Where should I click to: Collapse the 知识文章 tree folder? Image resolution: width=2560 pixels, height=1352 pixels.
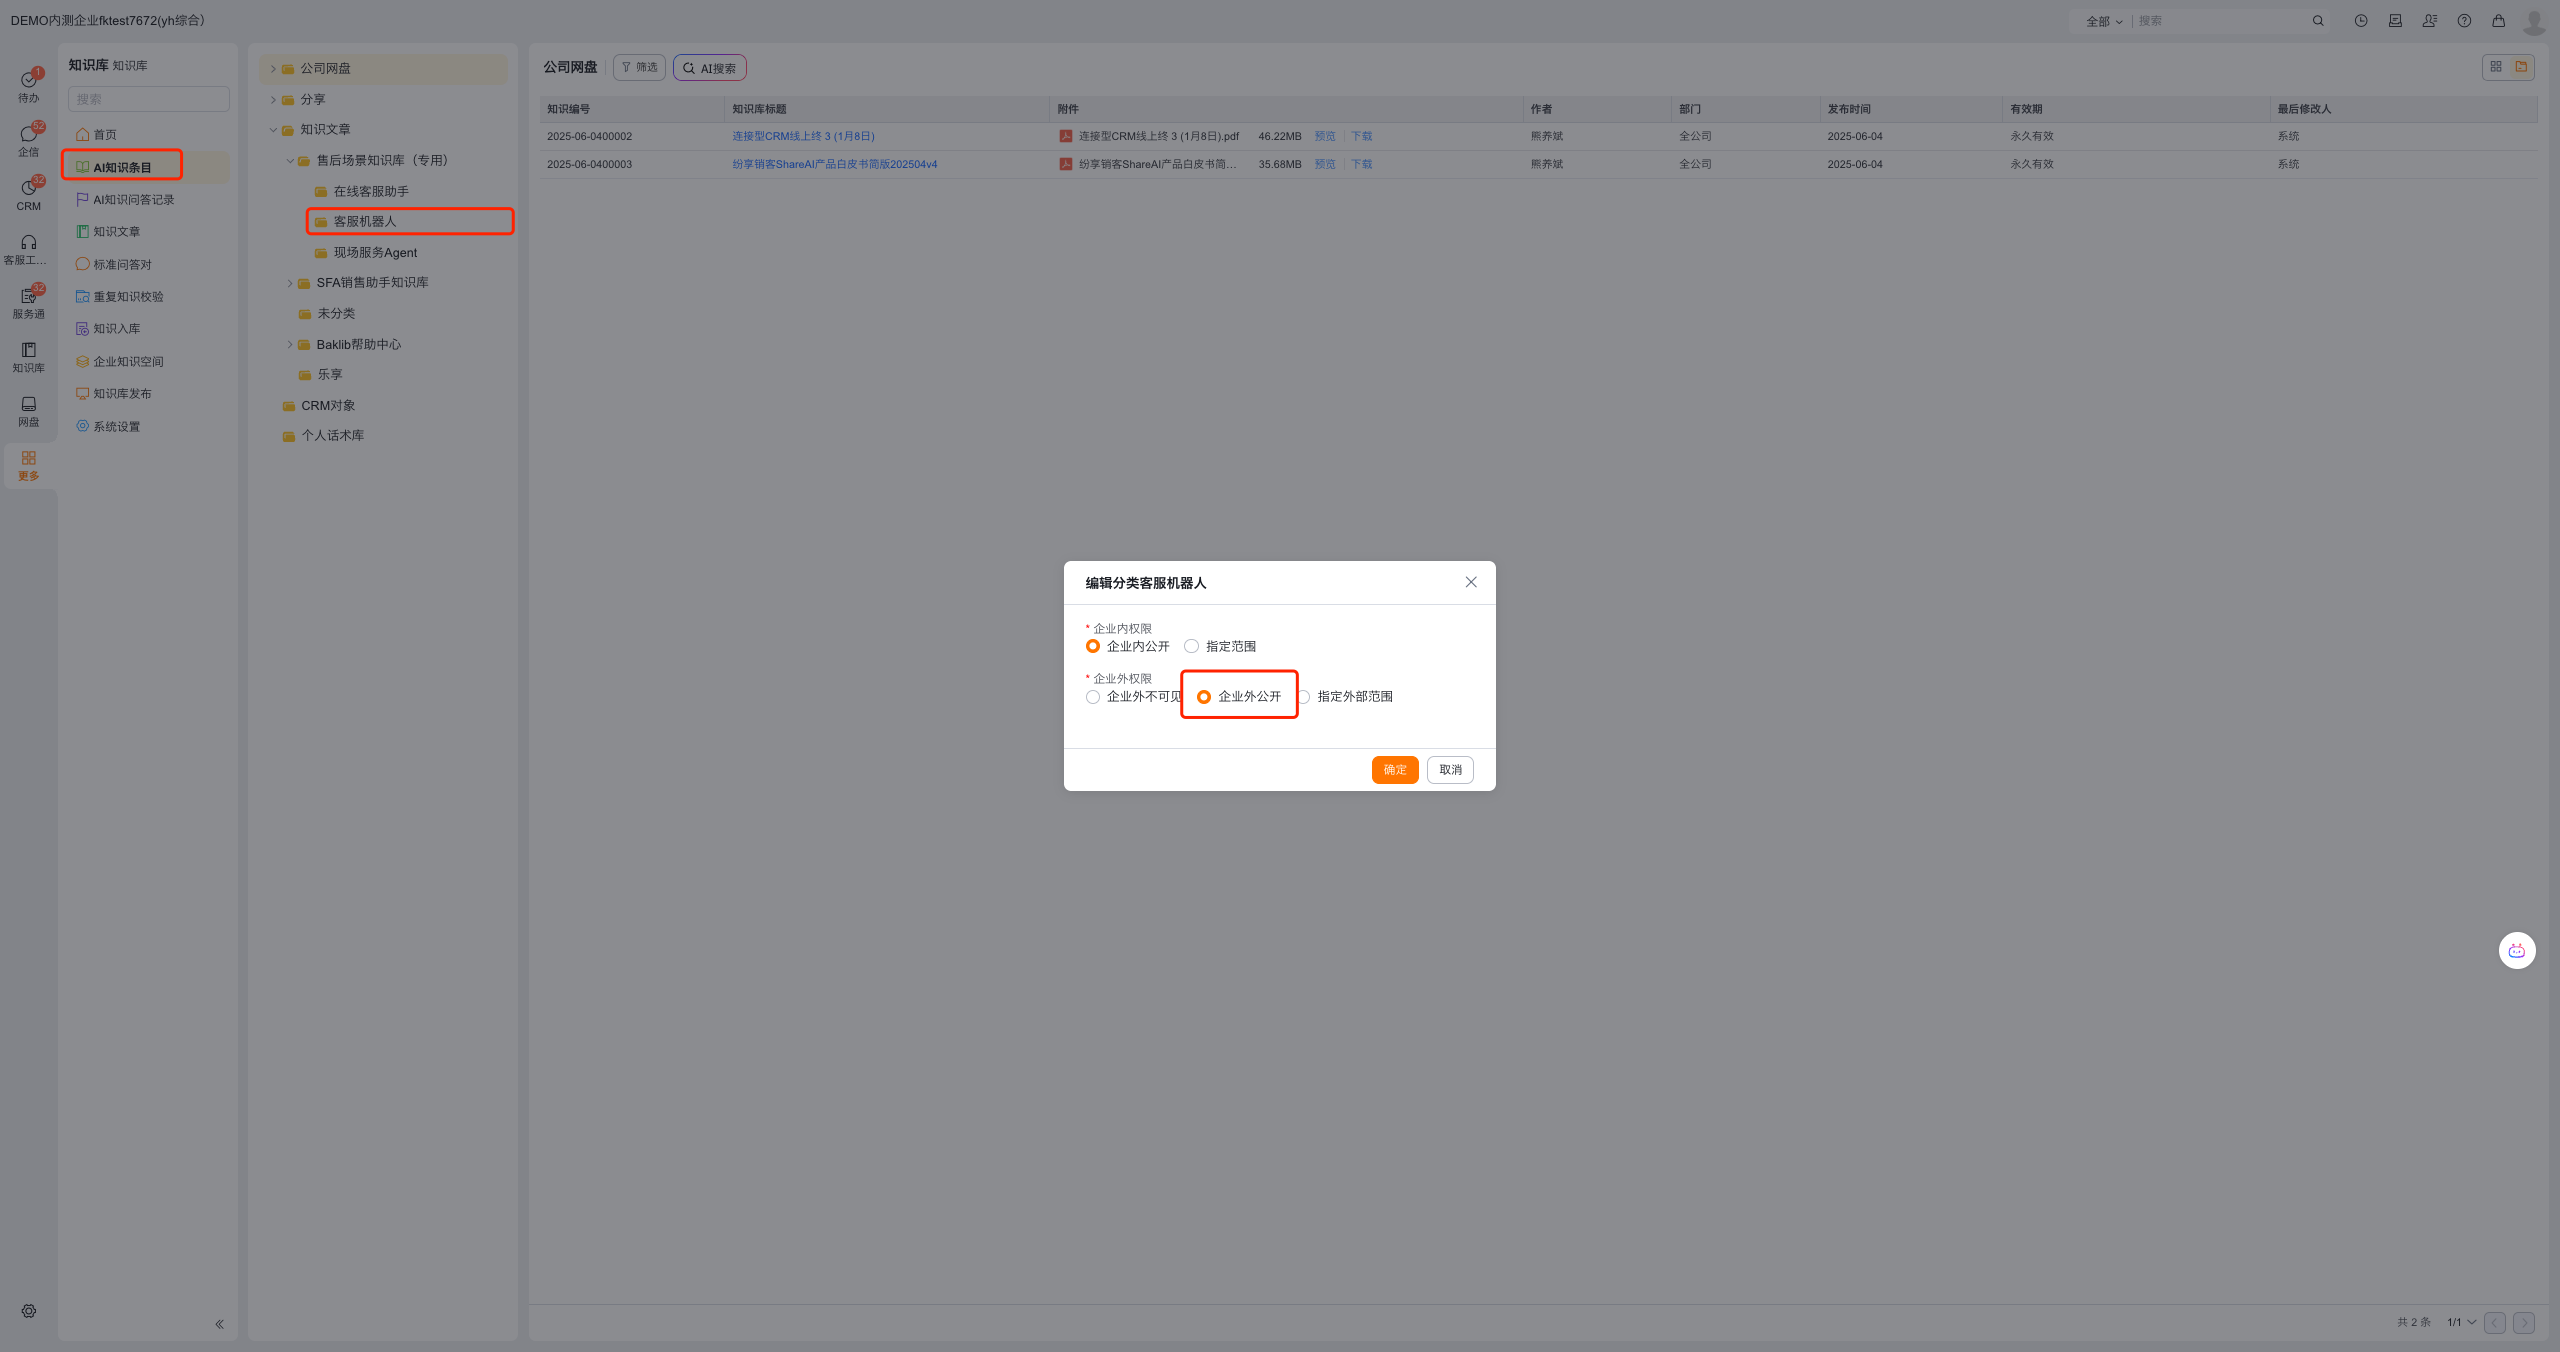273,130
